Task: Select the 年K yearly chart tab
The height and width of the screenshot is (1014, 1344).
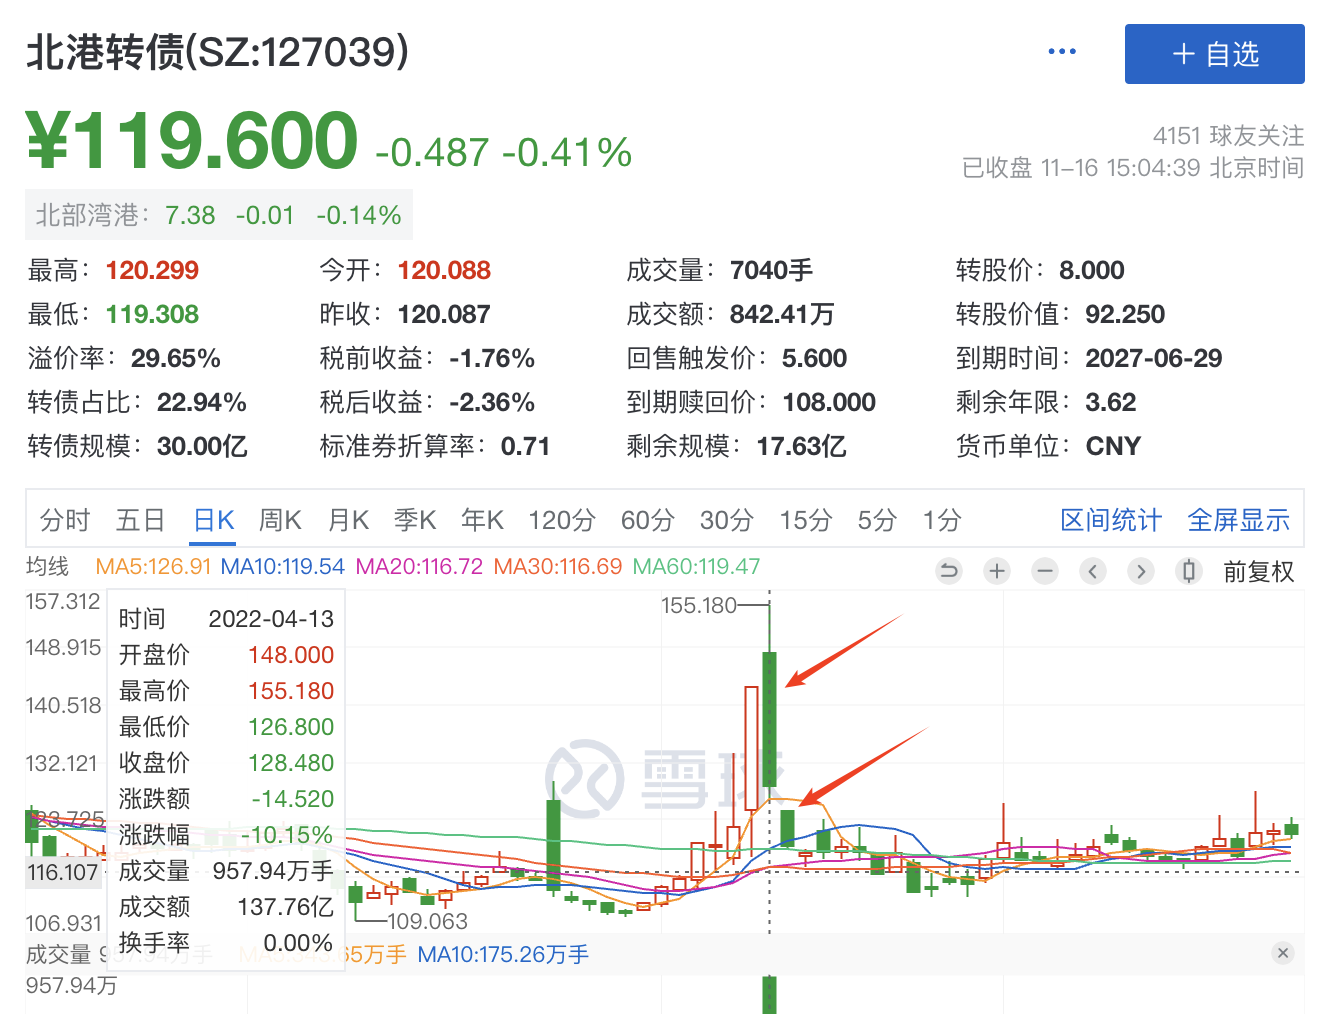Action: 482,520
